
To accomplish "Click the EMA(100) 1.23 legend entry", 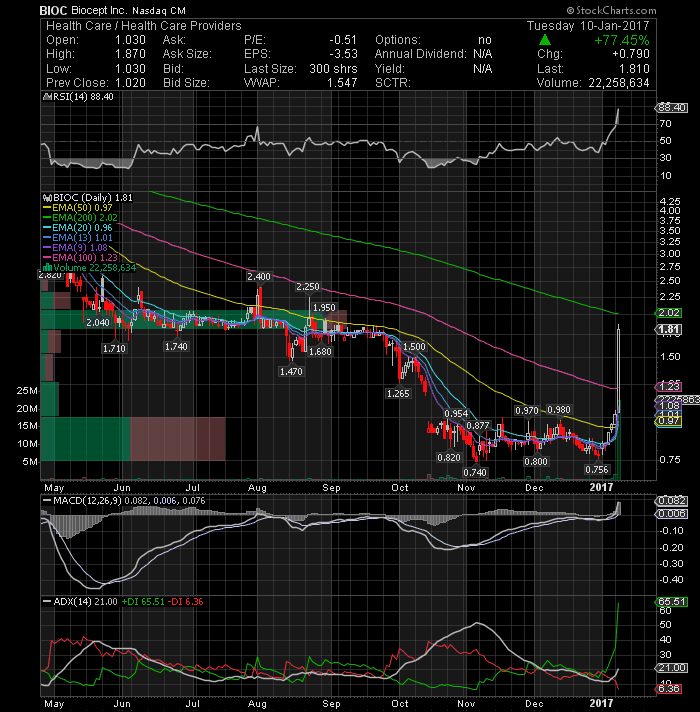I will tap(80, 257).
